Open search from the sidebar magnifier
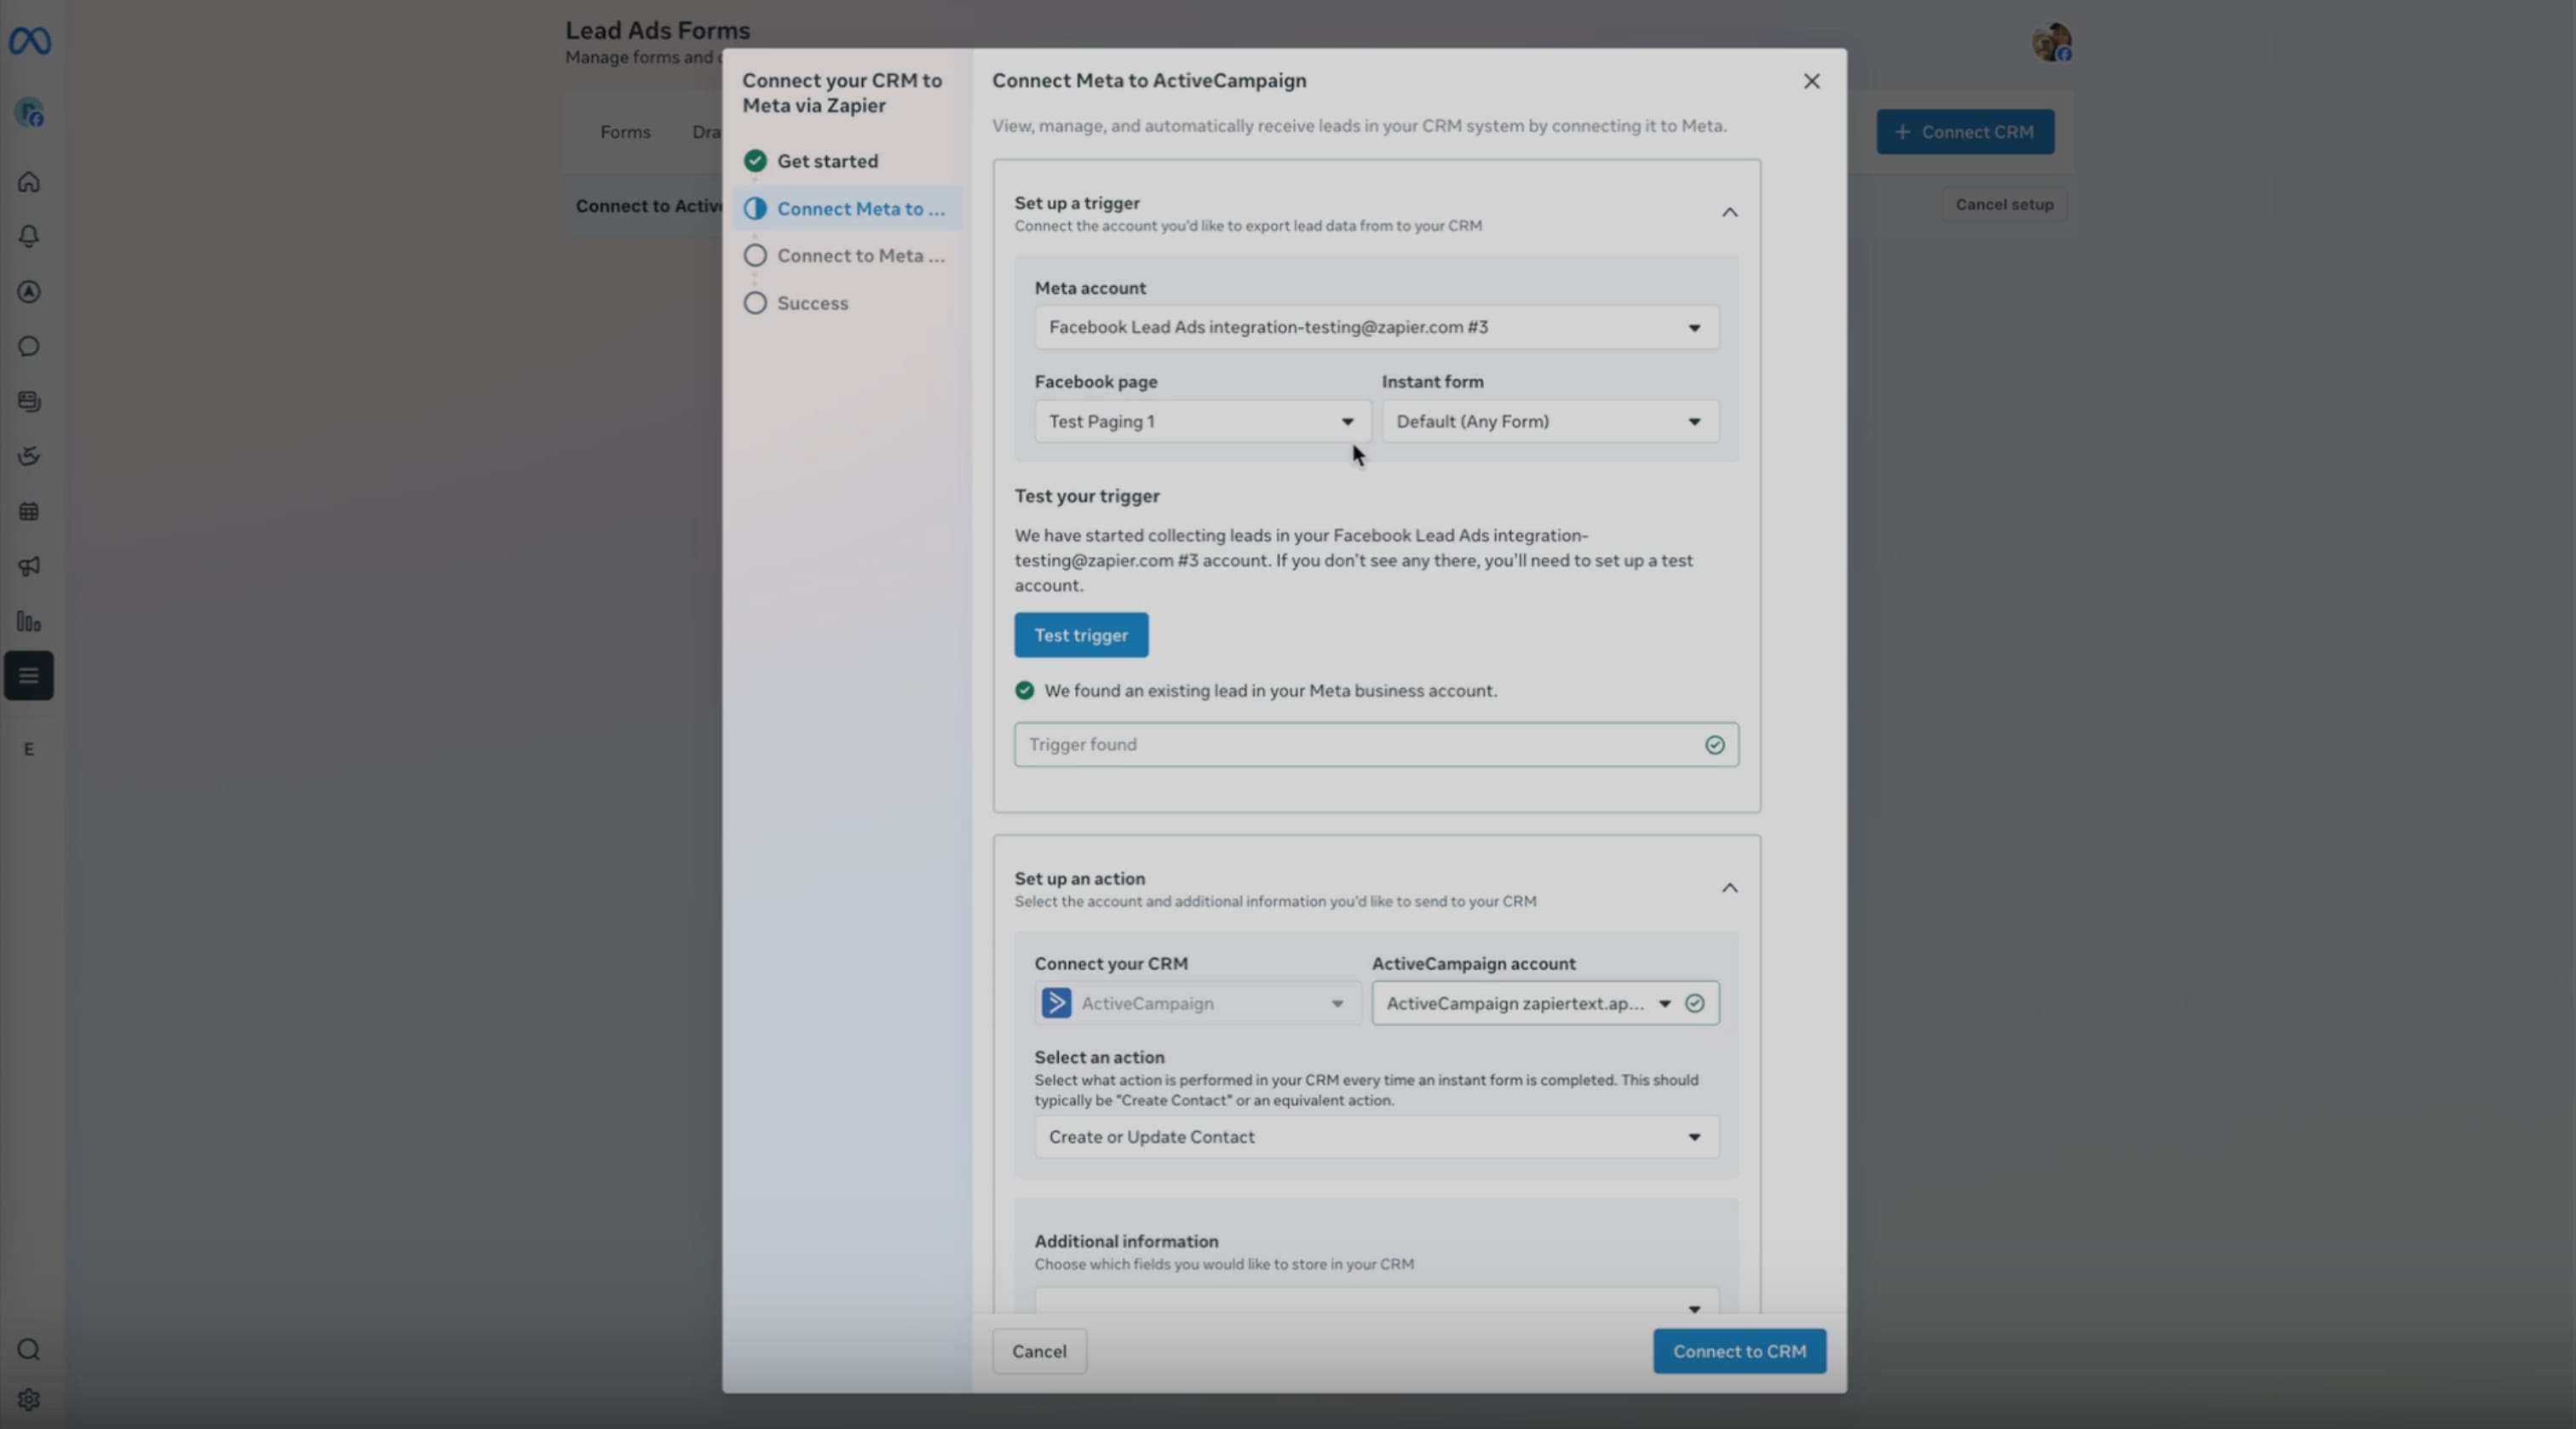 29,1350
